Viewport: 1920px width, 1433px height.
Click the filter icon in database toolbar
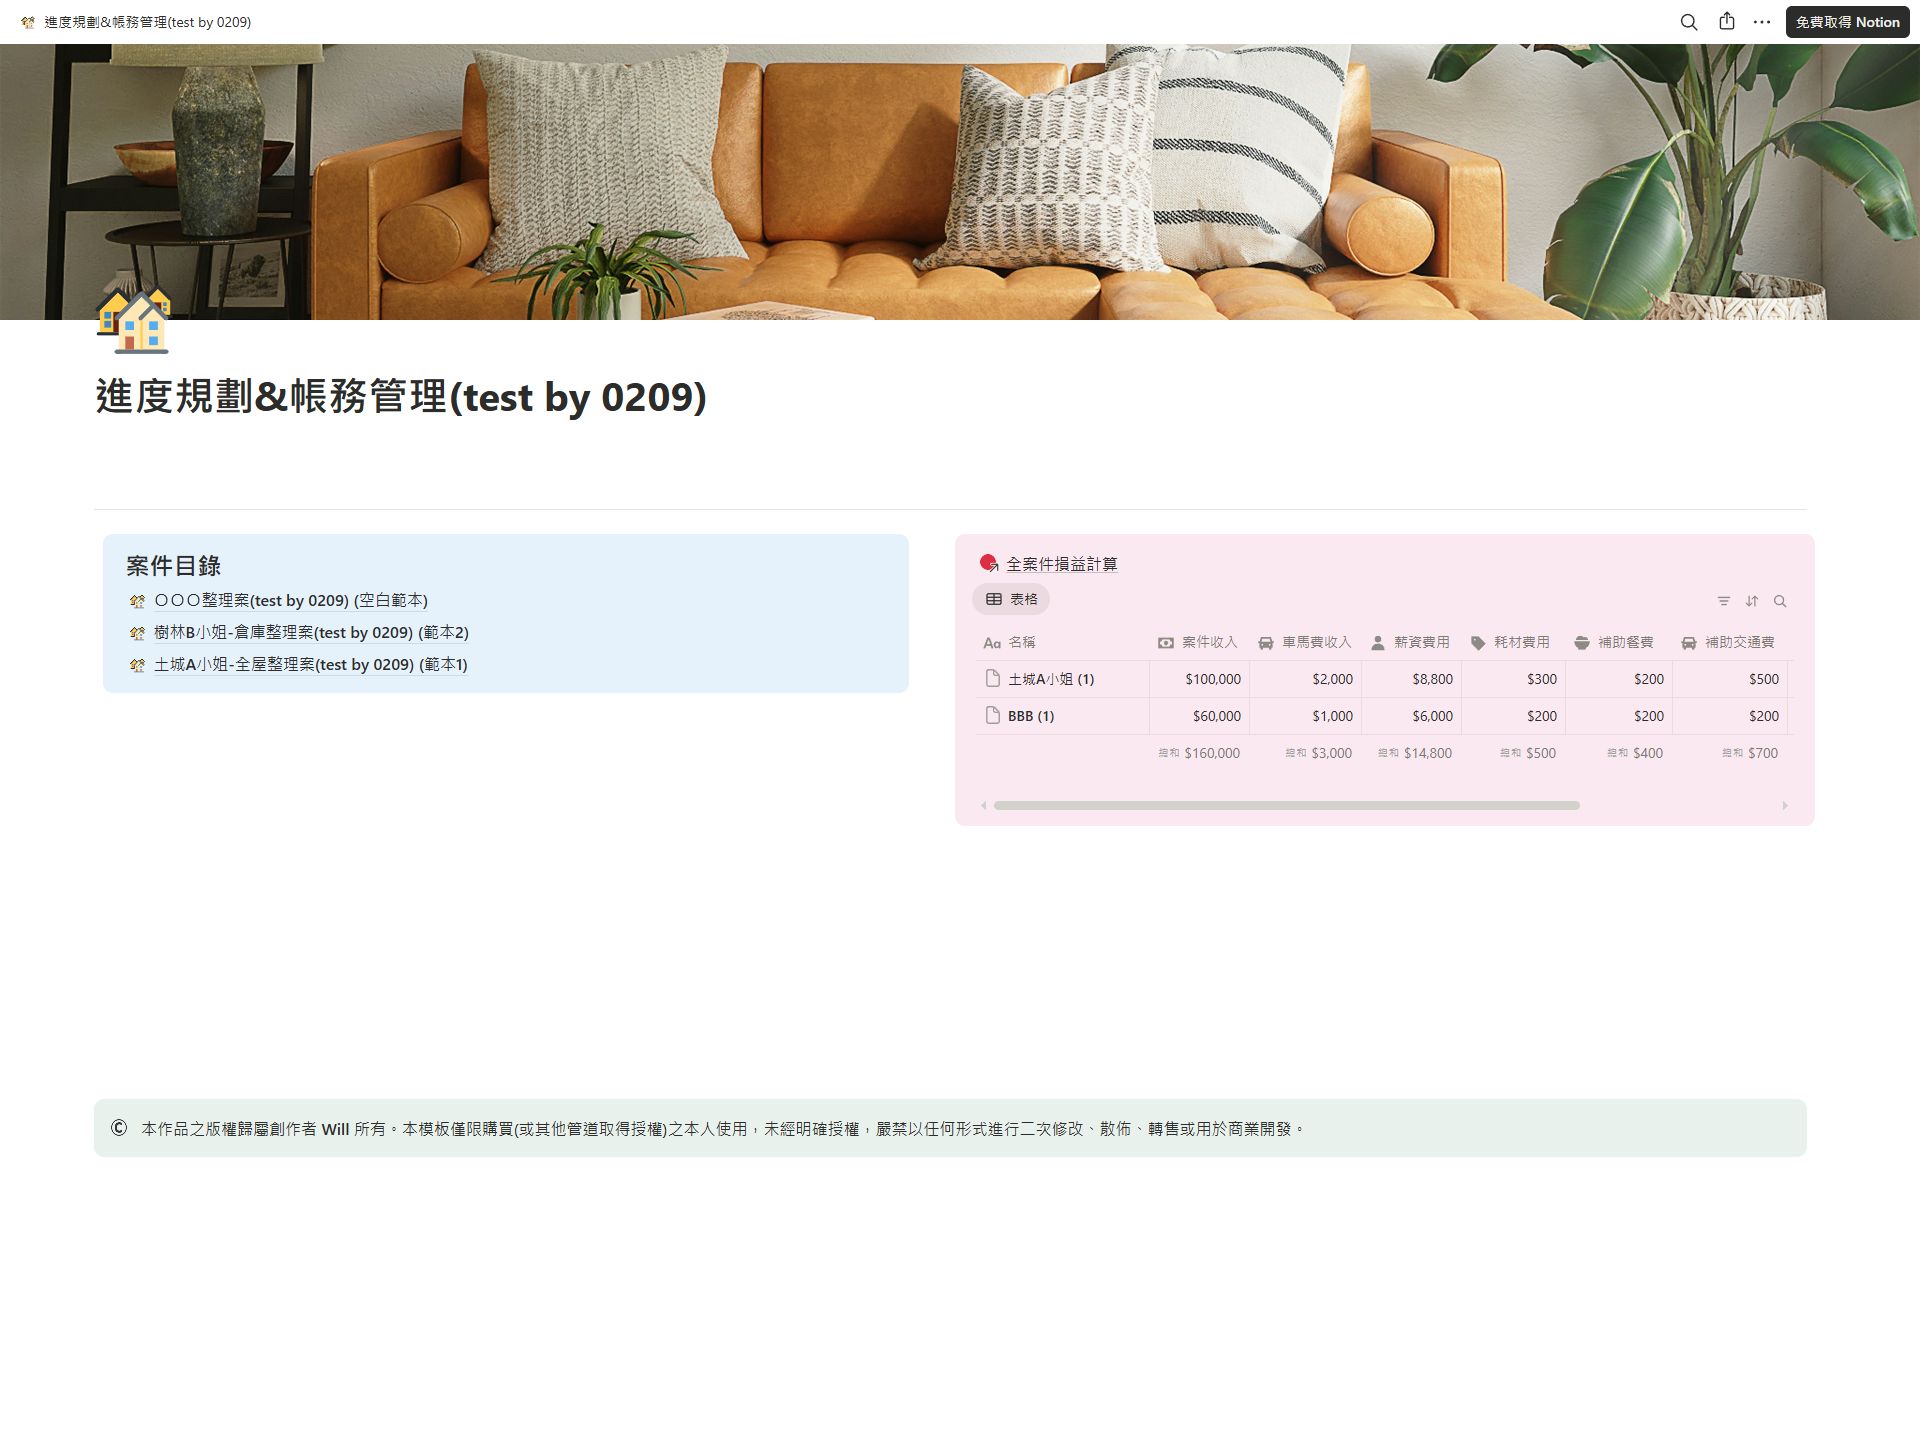[x=1723, y=601]
